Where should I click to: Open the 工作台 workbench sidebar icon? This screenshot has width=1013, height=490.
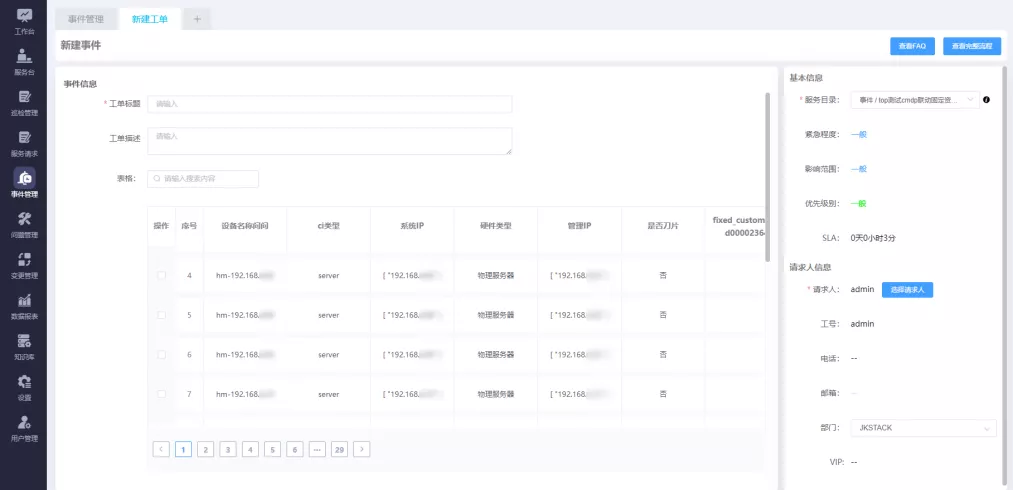point(24,16)
